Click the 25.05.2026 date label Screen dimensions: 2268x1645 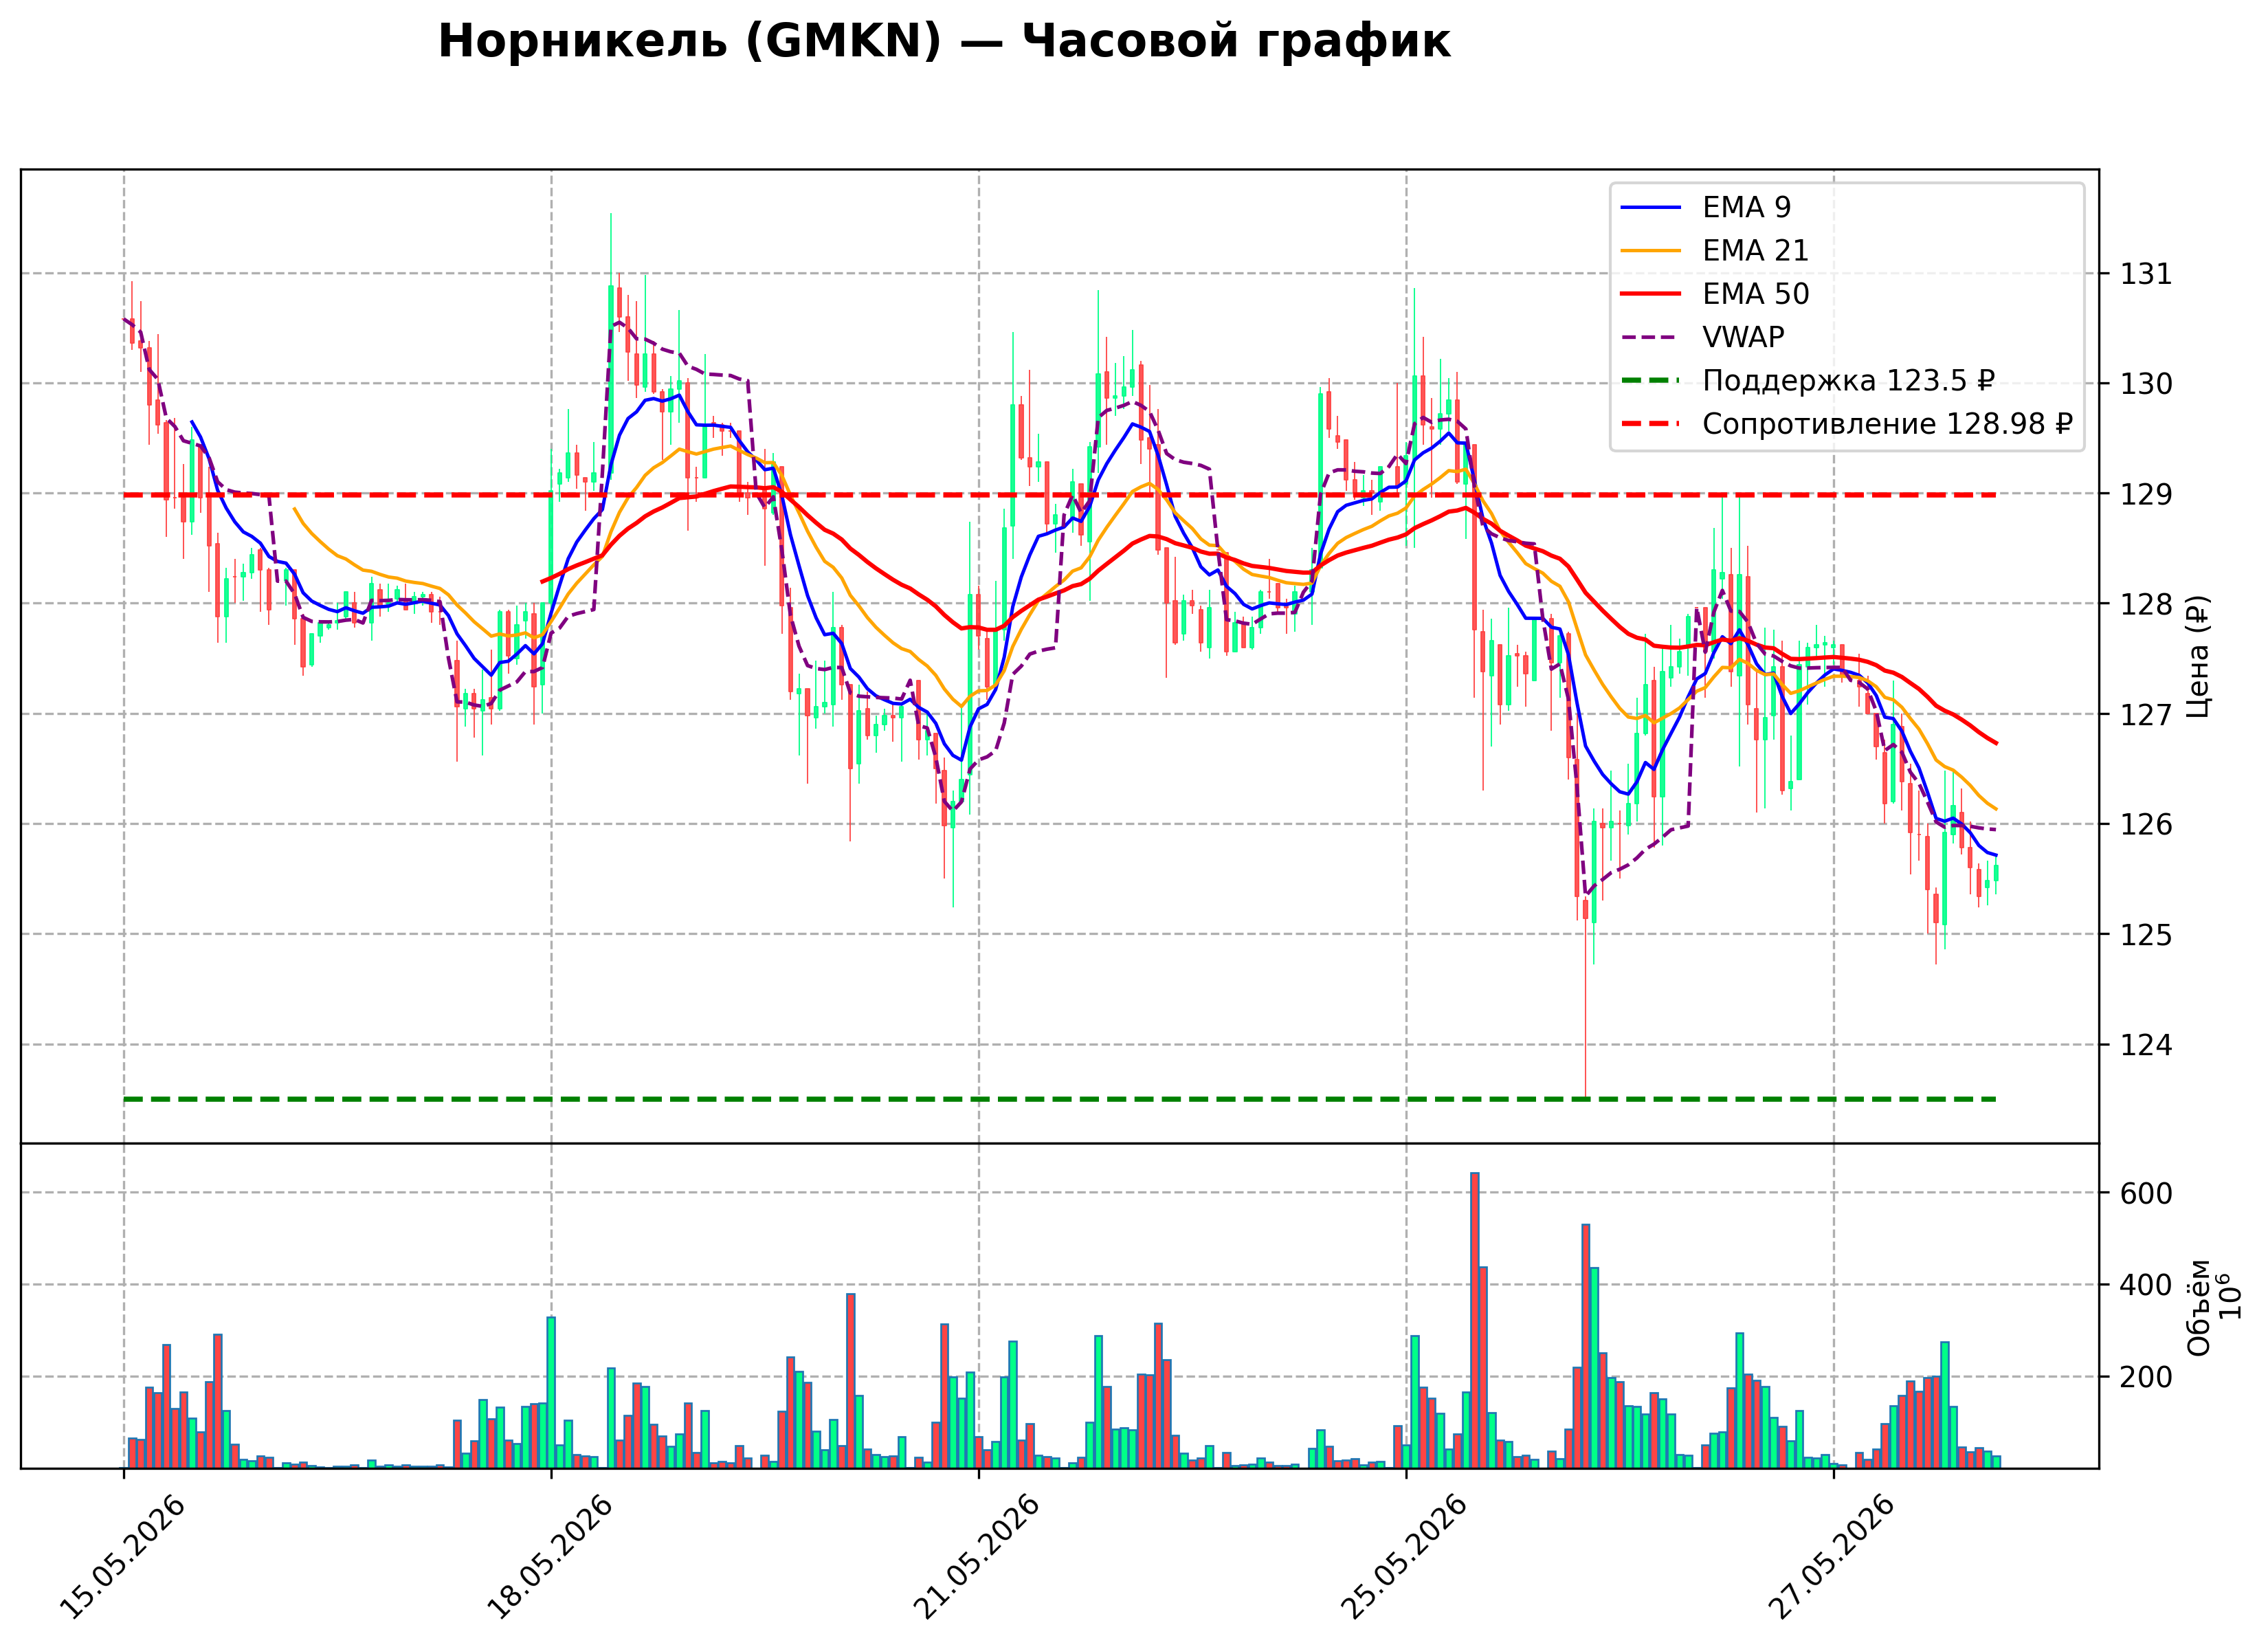[1403, 1556]
